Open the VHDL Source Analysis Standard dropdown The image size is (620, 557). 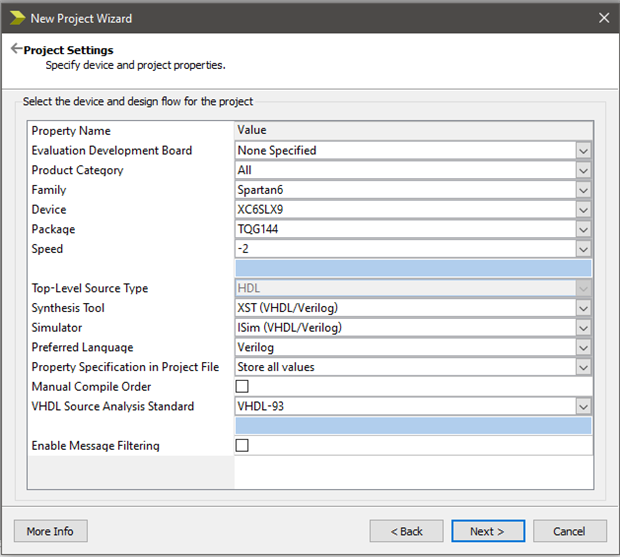pos(583,407)
